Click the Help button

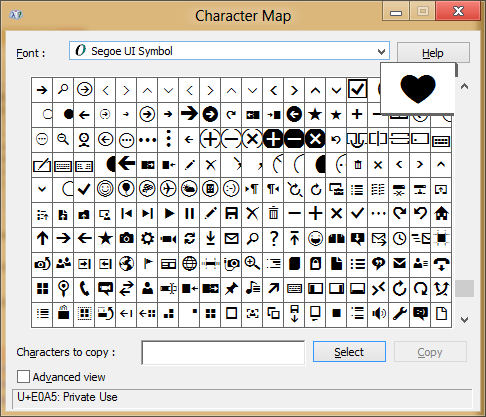pyautogui.click(x=433, y=53)
